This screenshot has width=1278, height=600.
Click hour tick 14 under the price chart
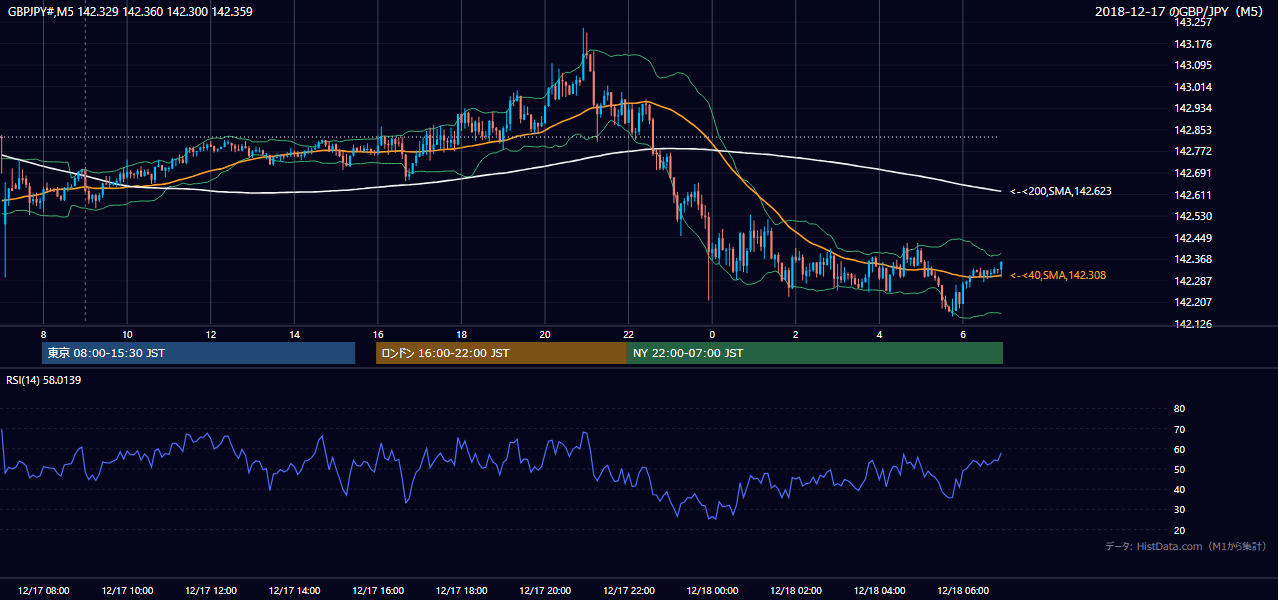tap(294, 334)
